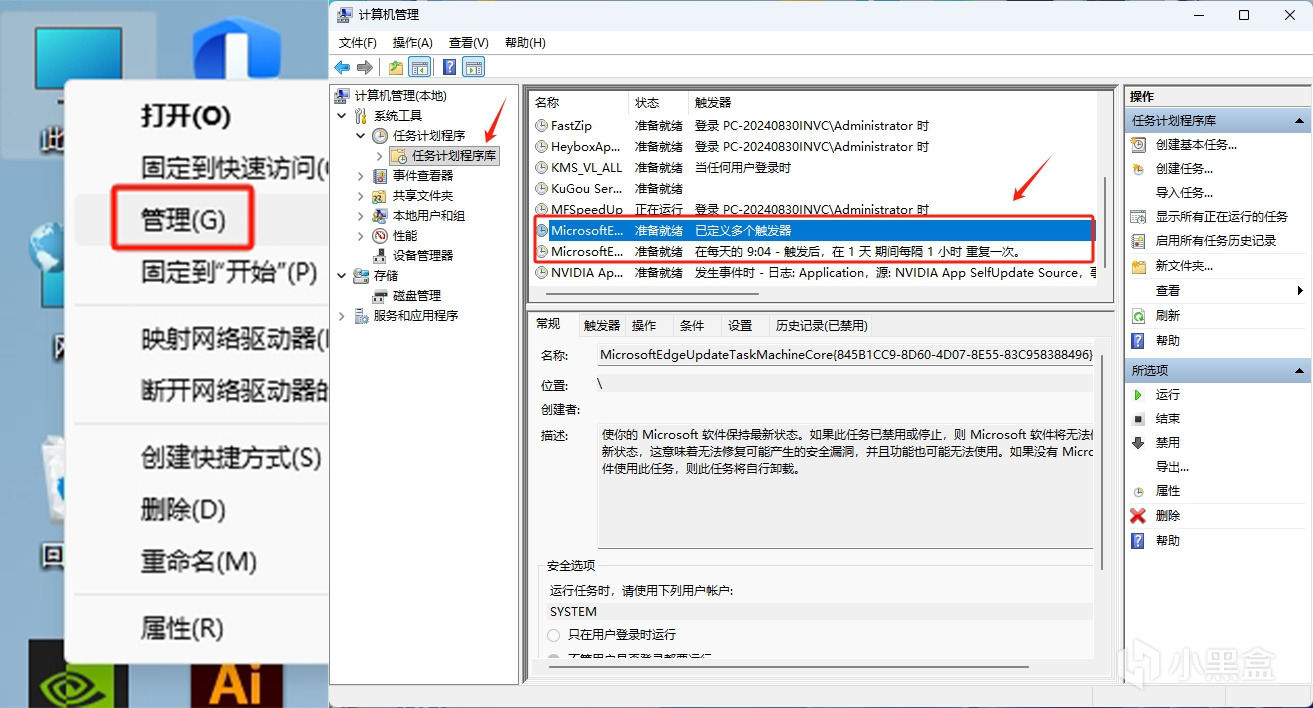This screenshot has width=1313, height=708.
Task: Choose 属性(R) in the context menu
Action: pyautogui.click(x=181, y=628)
